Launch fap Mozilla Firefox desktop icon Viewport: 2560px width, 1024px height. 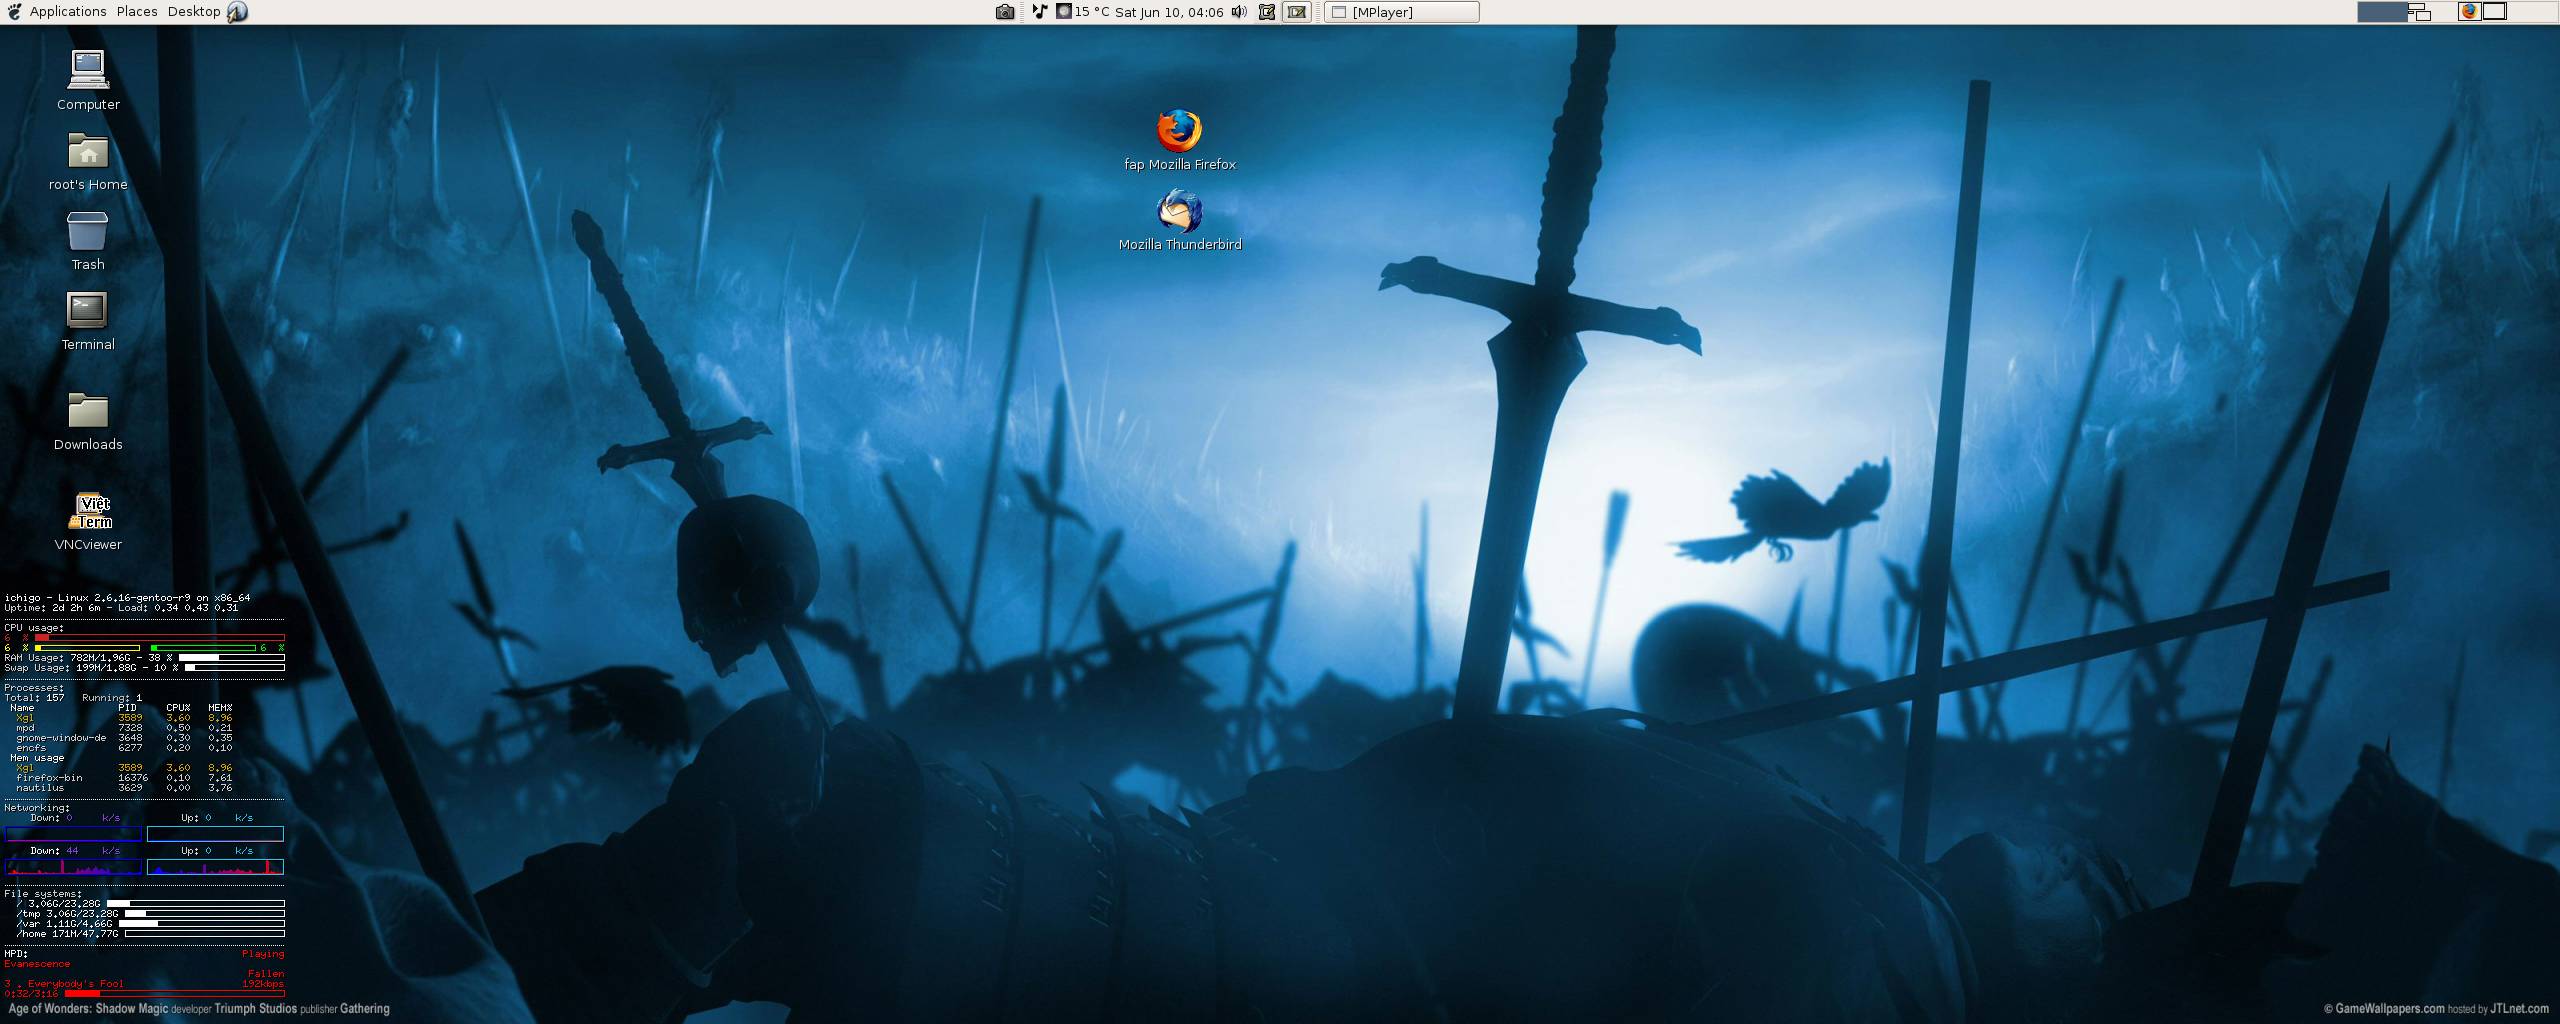1180,140
